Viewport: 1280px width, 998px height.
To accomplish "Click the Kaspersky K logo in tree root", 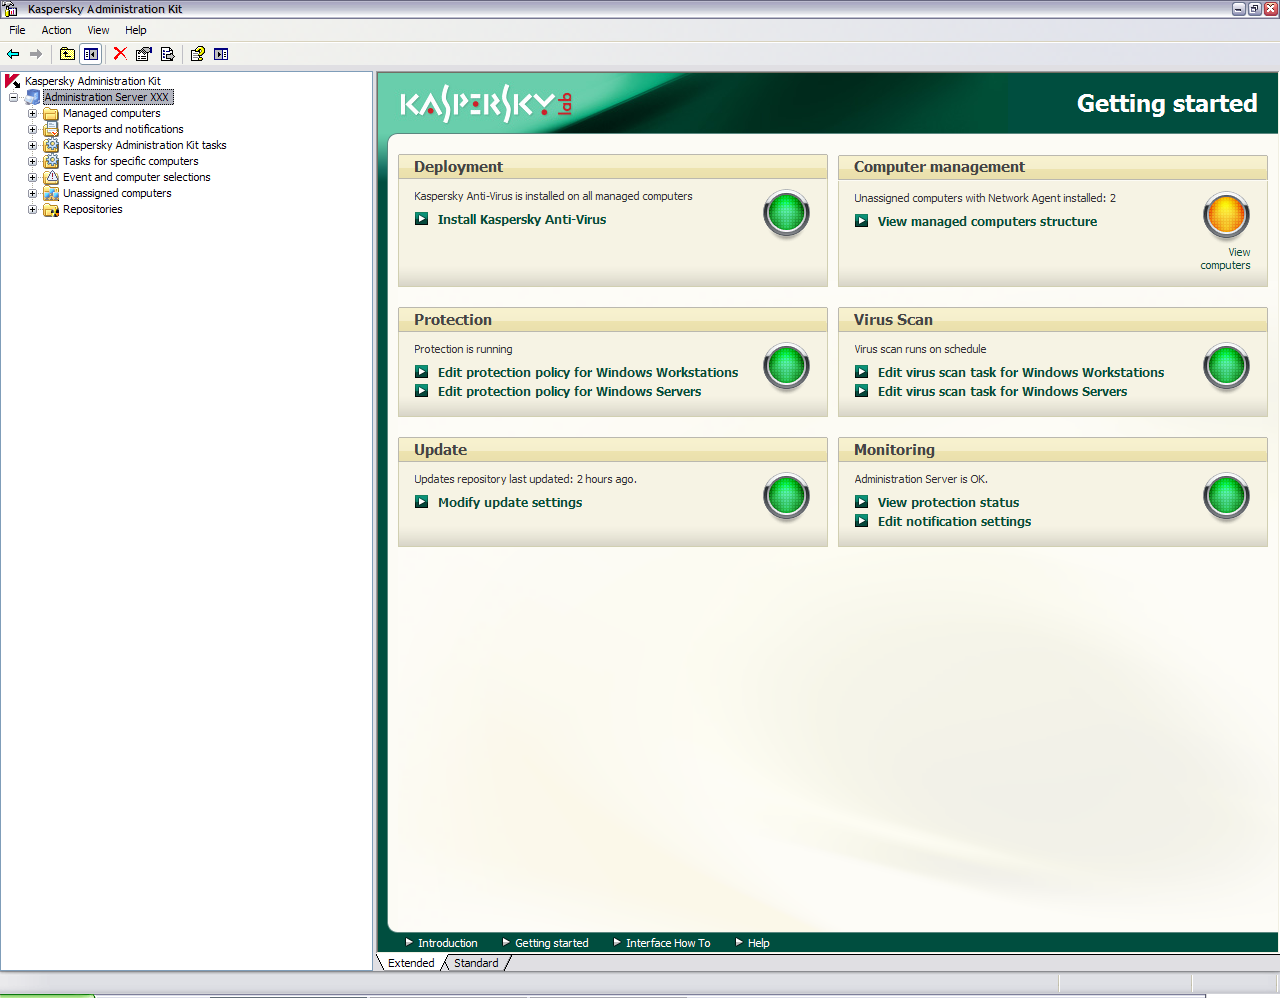I will (13, 81).
